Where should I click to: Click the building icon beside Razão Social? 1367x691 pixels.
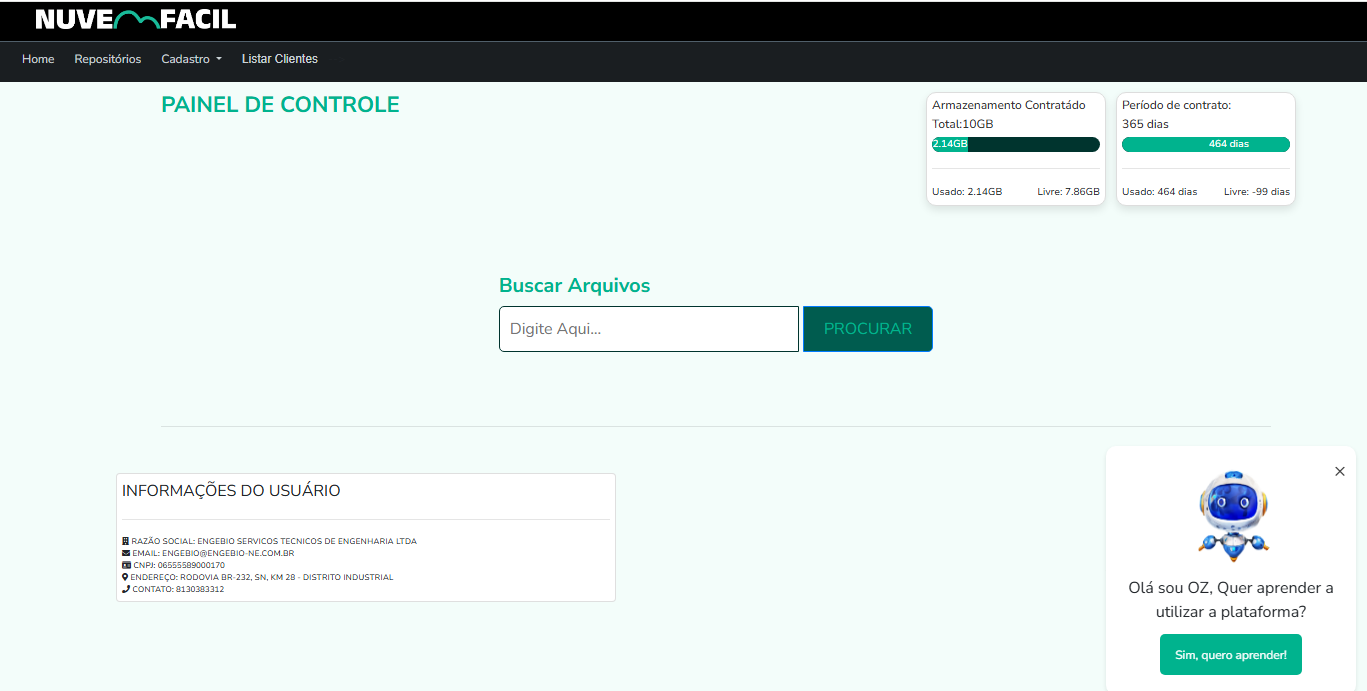coord(126,541)
